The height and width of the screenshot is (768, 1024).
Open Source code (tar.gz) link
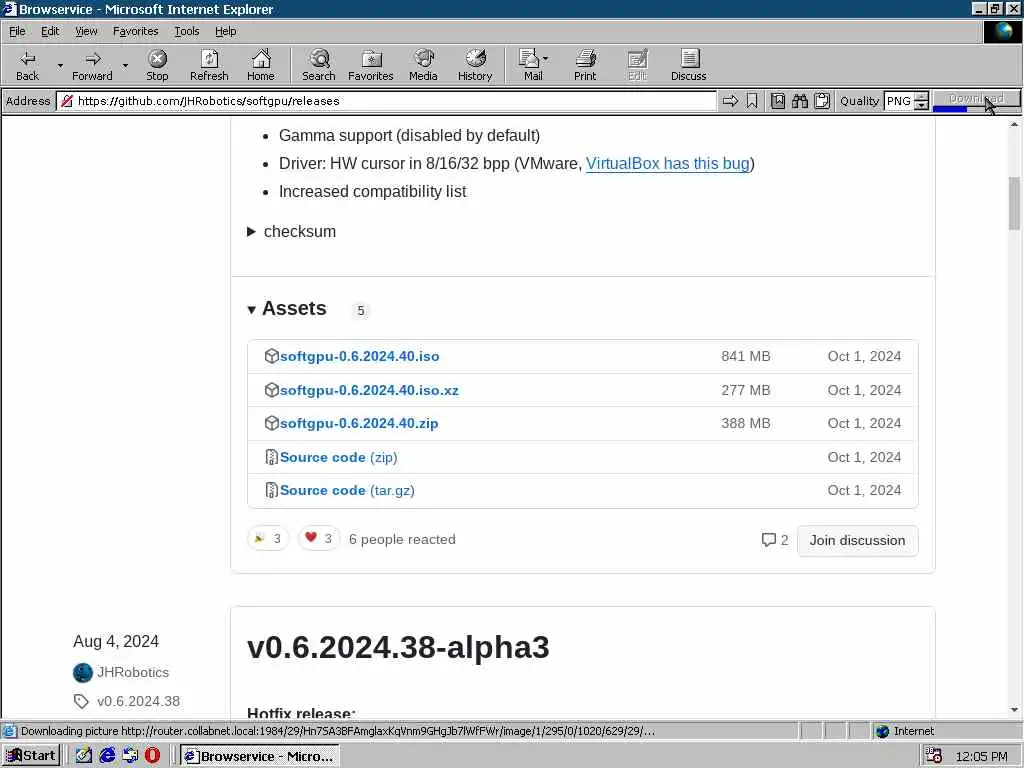pyautogui.click(x=347, y=490)
